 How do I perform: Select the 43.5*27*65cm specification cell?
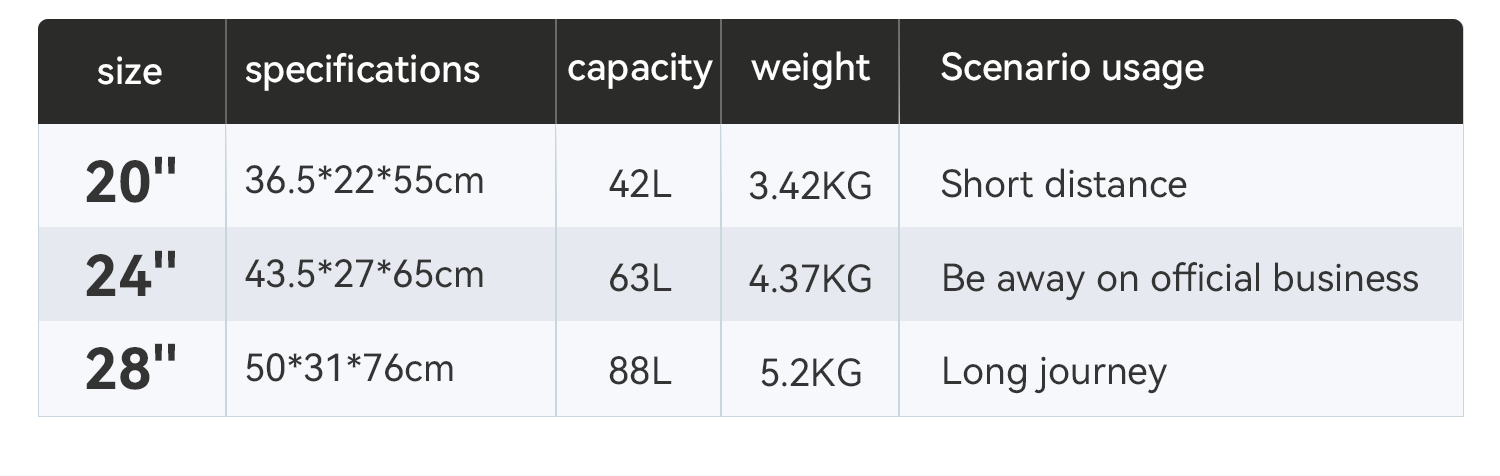tap(364, 275)
